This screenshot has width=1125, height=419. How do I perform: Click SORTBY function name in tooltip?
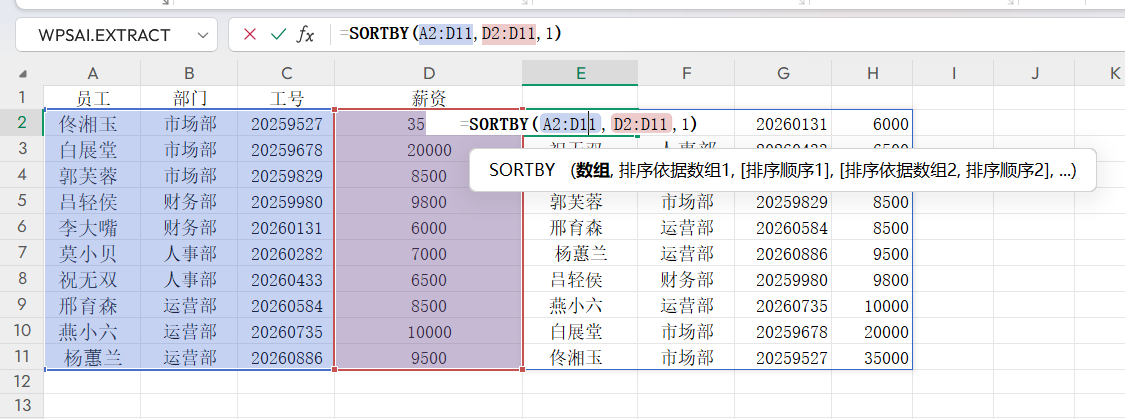[x=522, y=170]
